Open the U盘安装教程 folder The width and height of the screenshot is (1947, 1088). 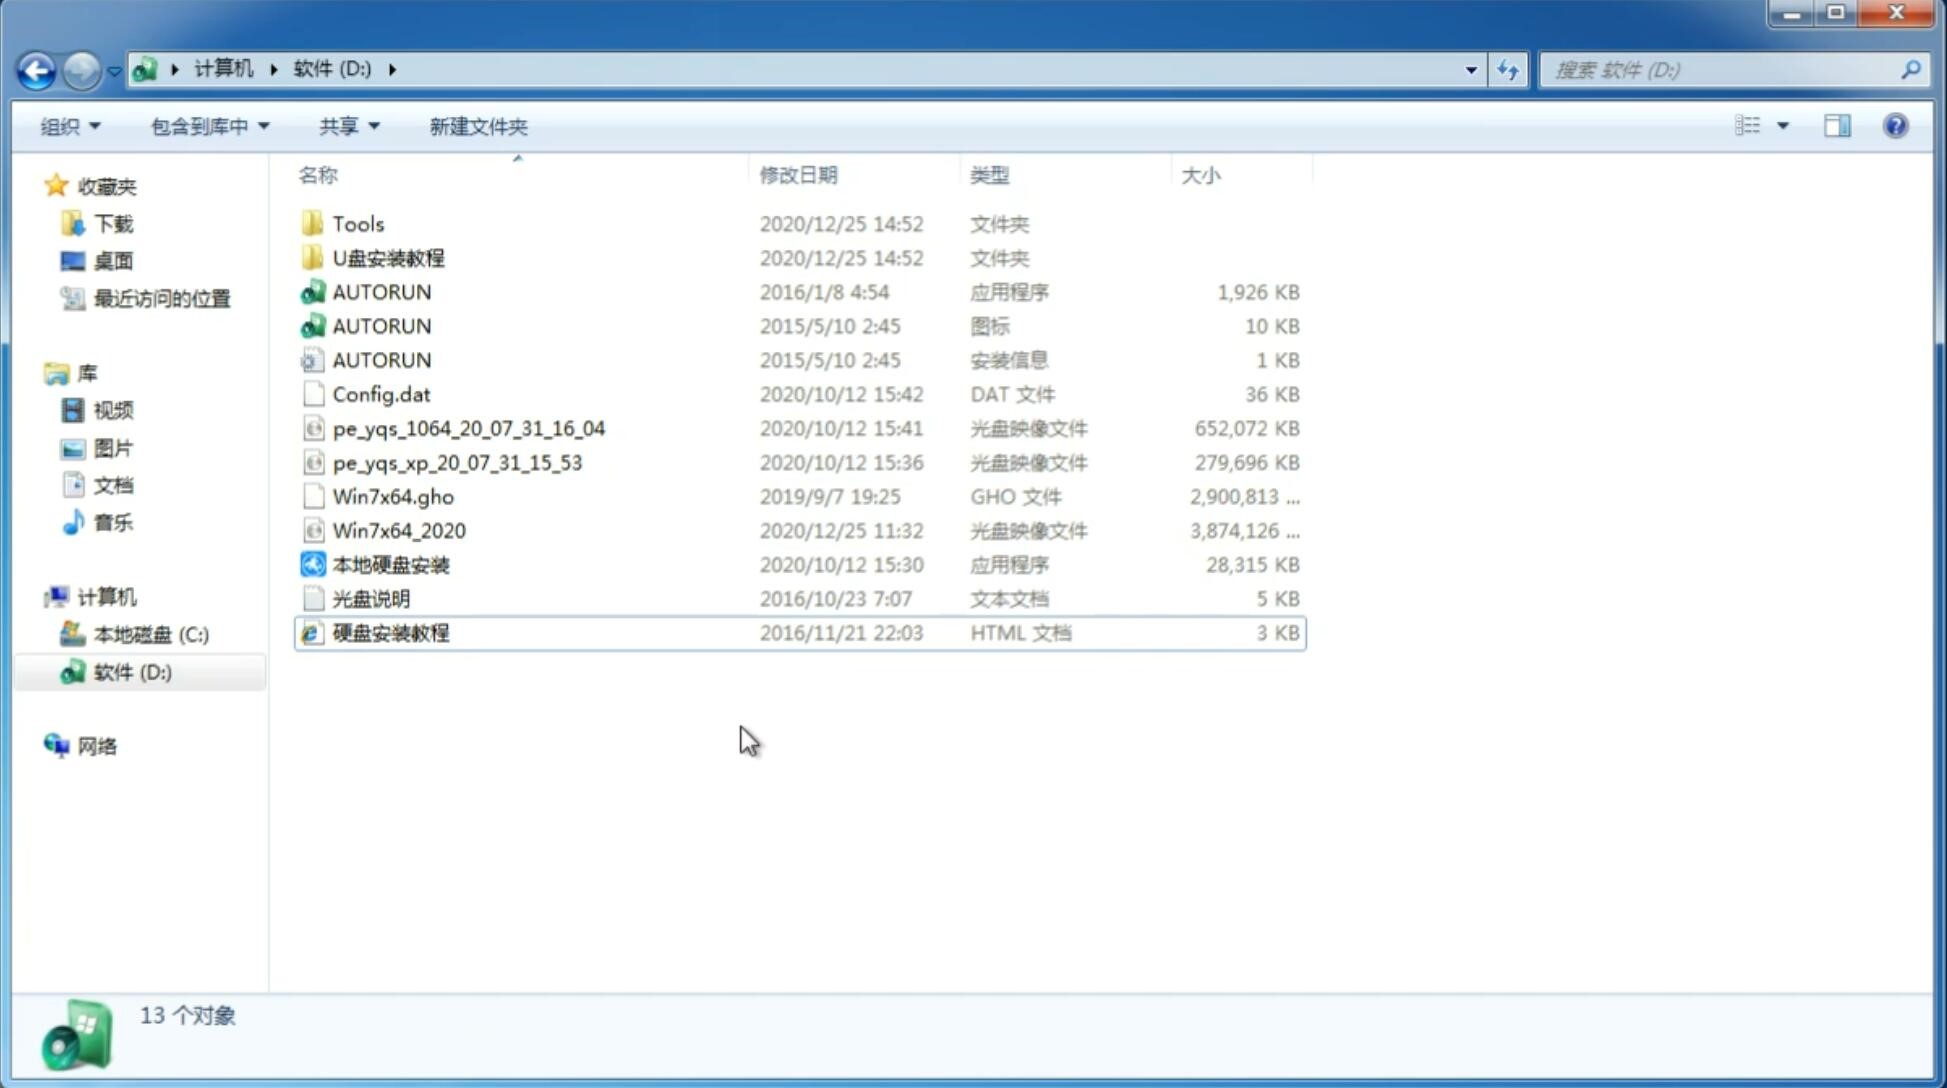[389, 257]
